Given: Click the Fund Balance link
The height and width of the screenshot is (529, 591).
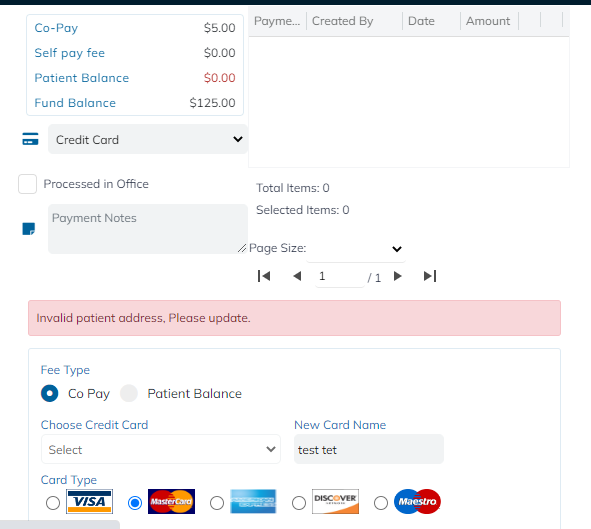Looking at the screenshot, I should point(75,103).
